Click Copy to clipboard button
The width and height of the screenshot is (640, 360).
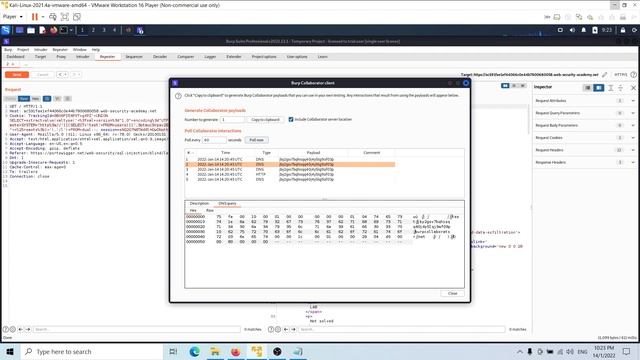point(265,120)
